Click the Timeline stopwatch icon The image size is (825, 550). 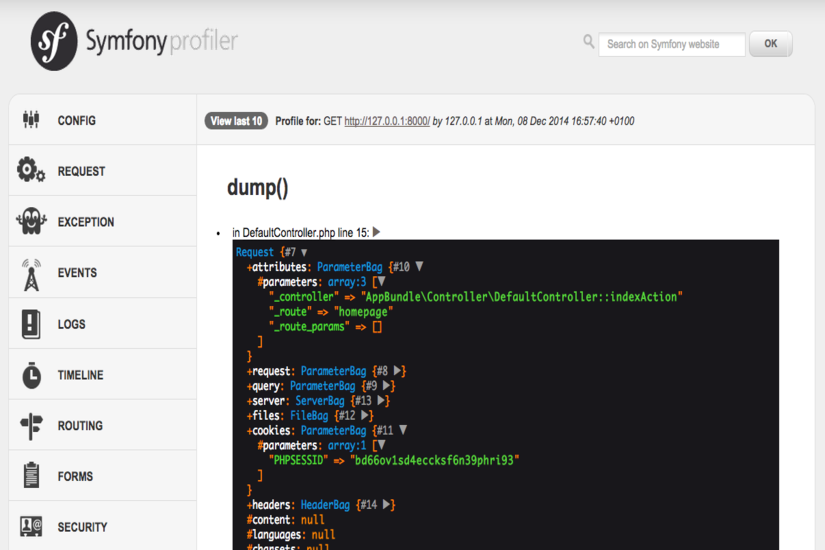point(32,375)
